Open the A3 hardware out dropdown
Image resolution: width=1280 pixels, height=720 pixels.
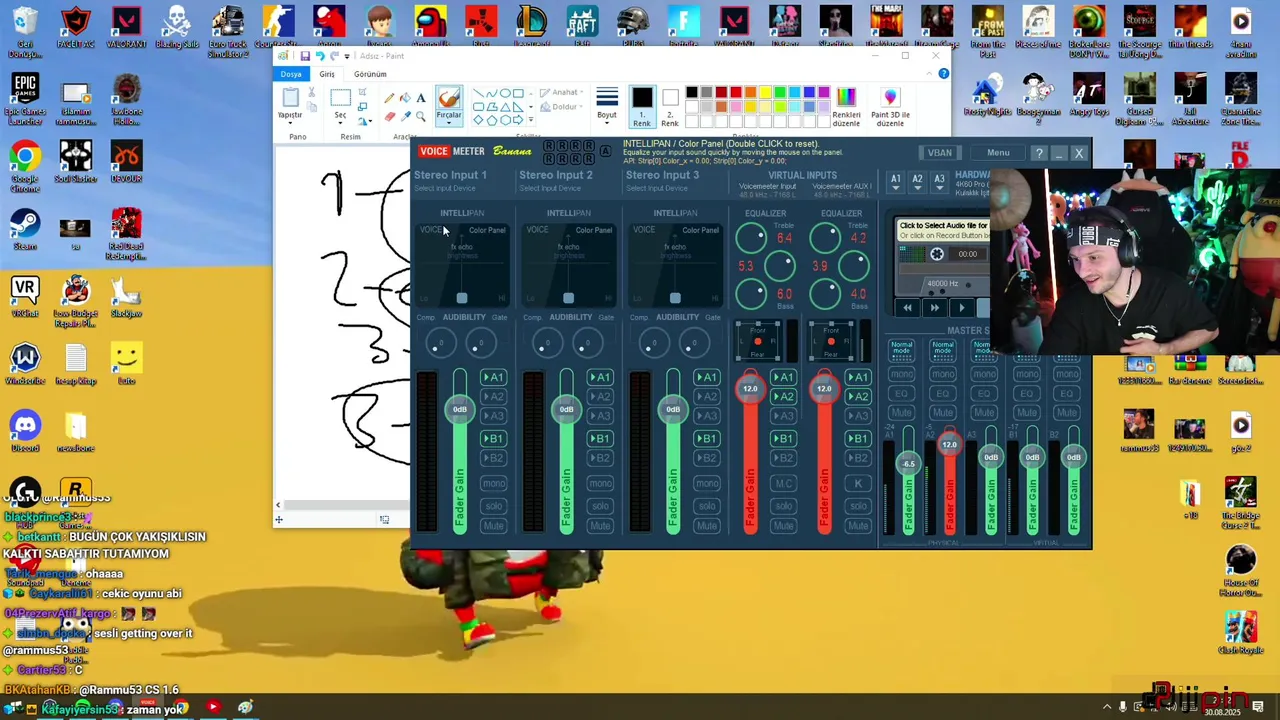tap(939, 182)
